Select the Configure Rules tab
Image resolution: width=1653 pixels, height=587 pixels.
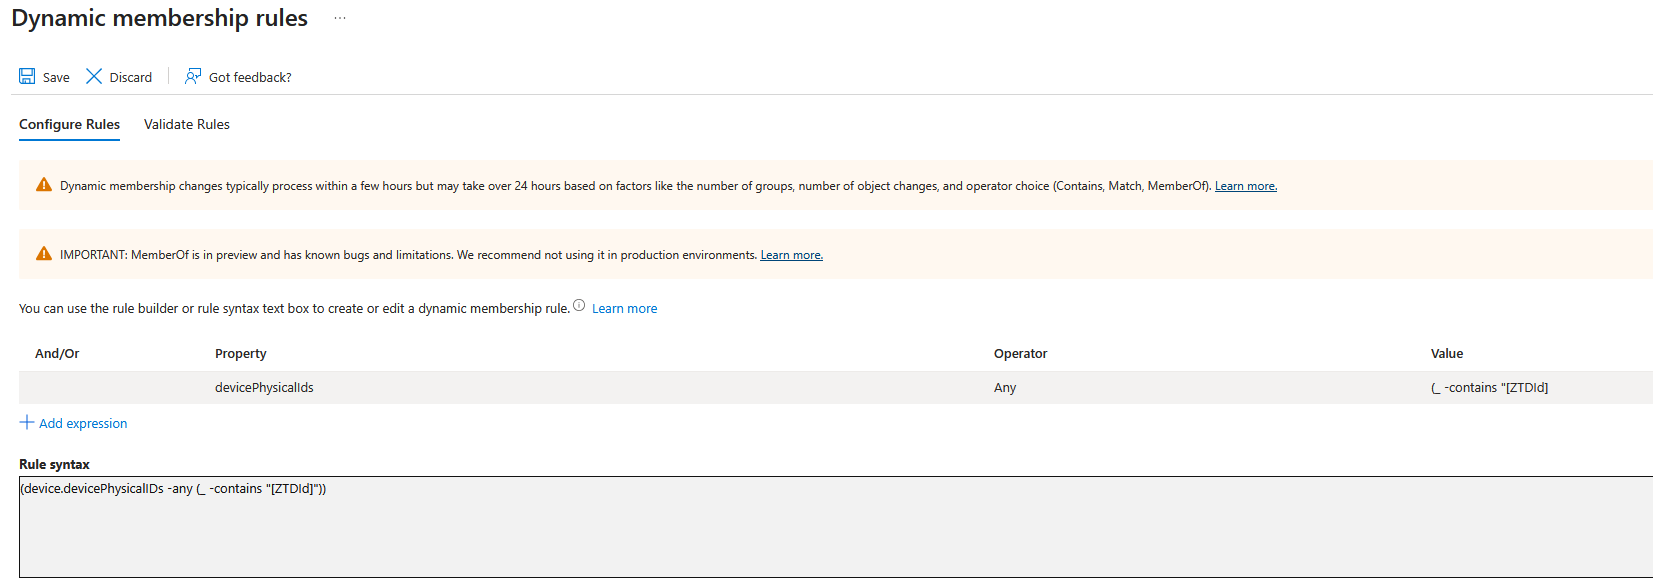(69, 124)
